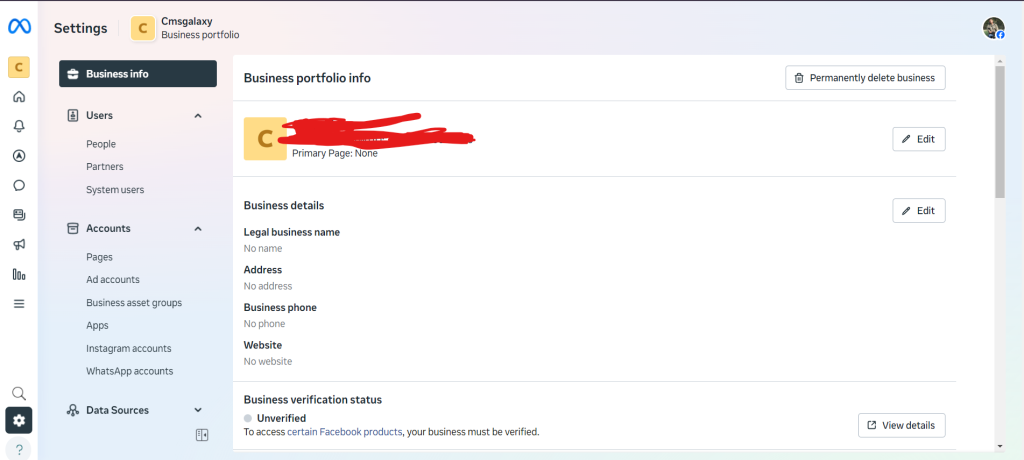
Task: Open the Insights bar chart icon
Action: [x=19, y=274]
